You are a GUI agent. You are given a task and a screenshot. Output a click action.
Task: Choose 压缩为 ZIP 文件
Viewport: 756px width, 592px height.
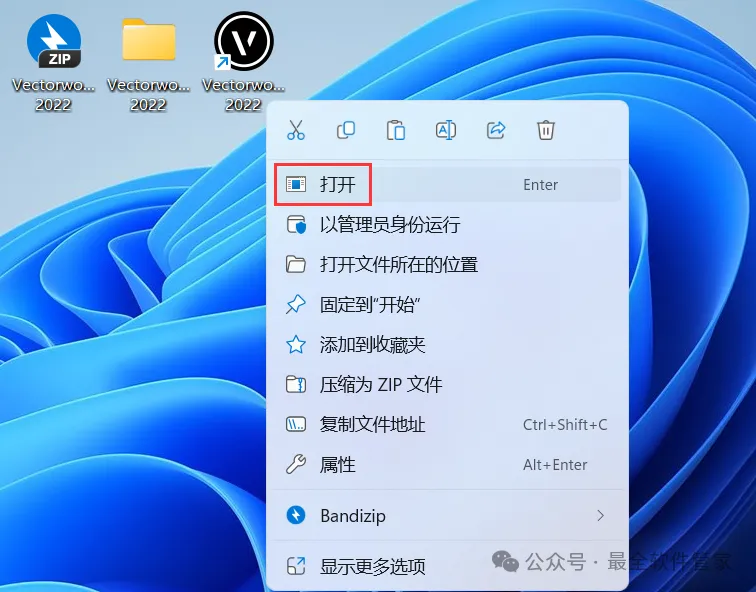click(x=447, y=385)
